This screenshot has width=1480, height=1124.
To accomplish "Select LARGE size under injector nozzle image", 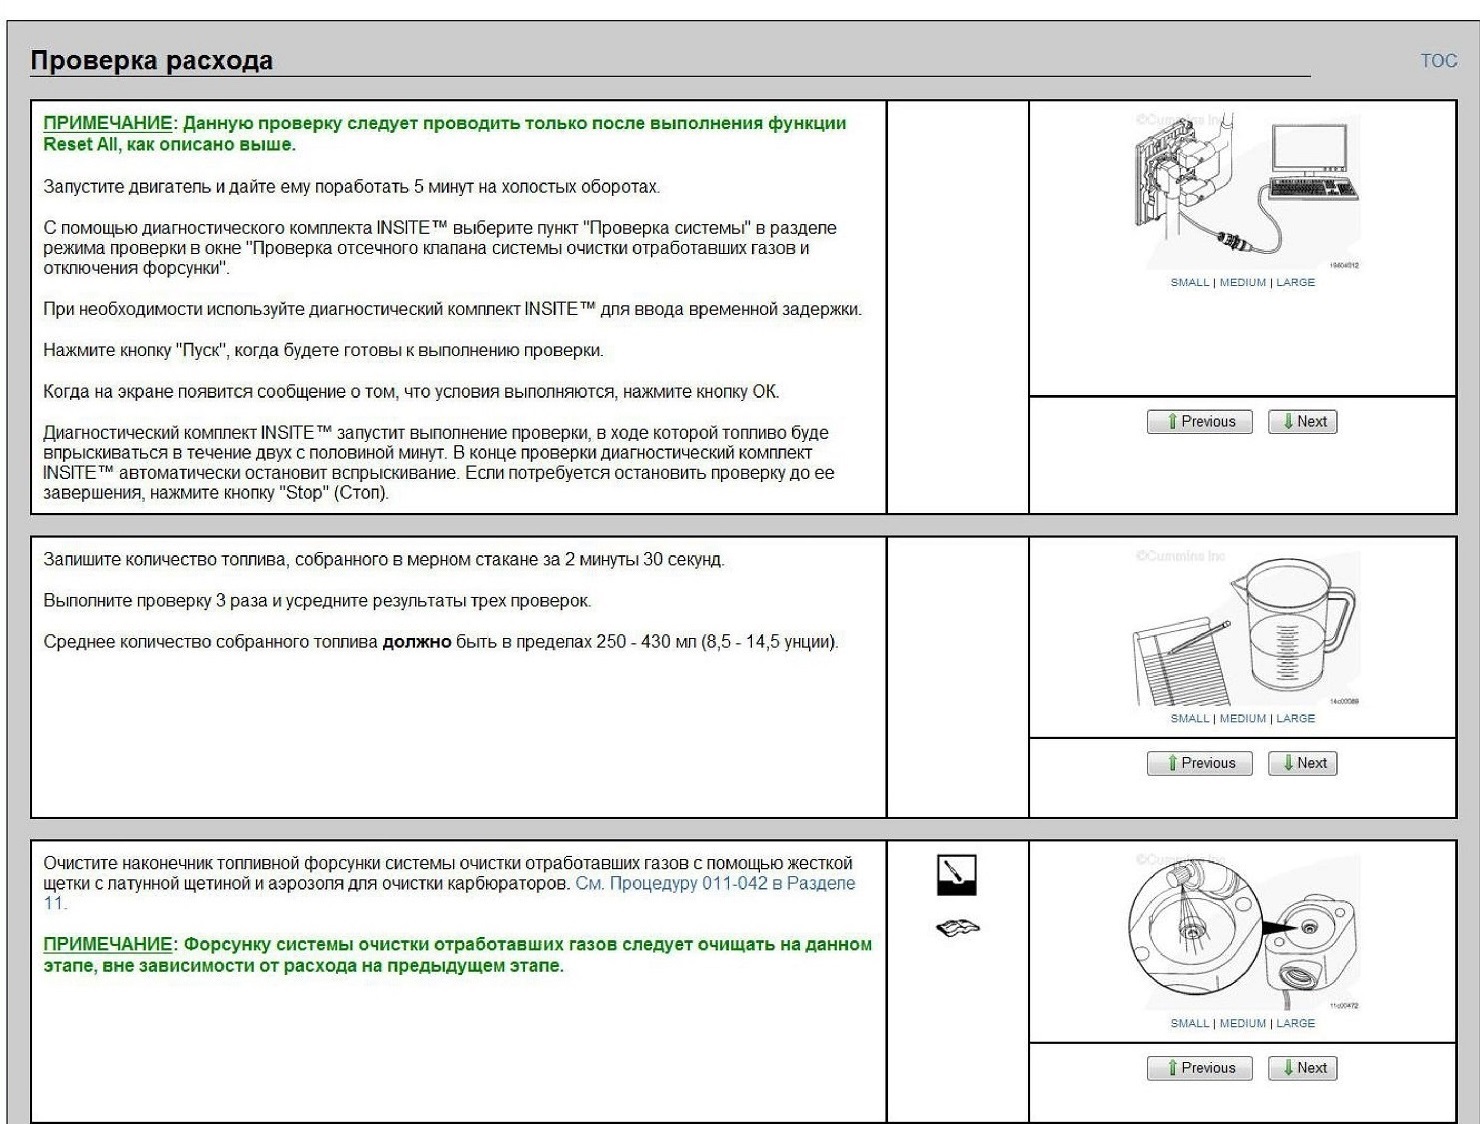I will click(1296, 1024).
